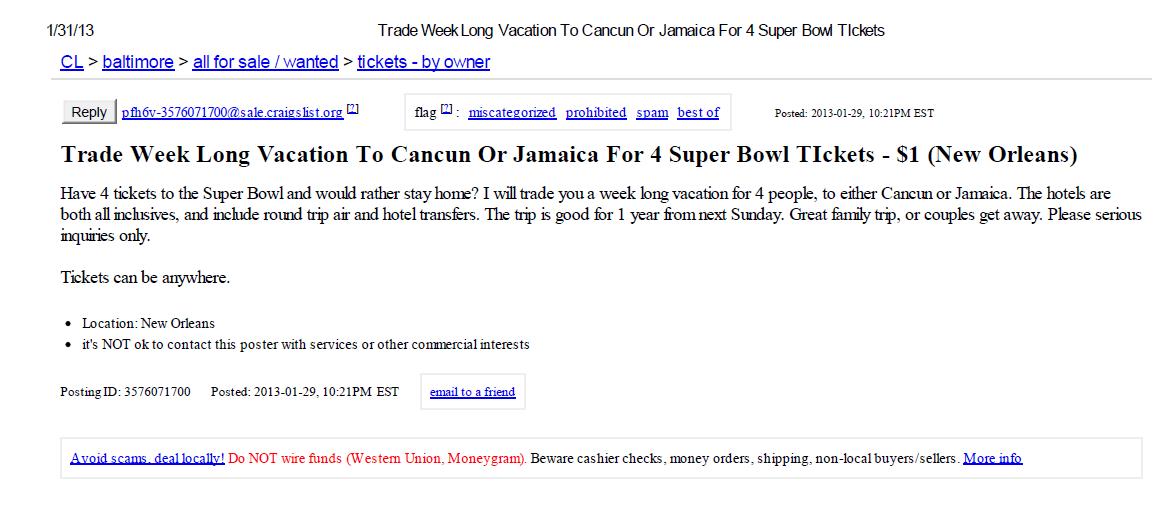Open the help [?] superscript beside email address
The width and height of the screenshot is (1159, 509).
pos(353,109)
